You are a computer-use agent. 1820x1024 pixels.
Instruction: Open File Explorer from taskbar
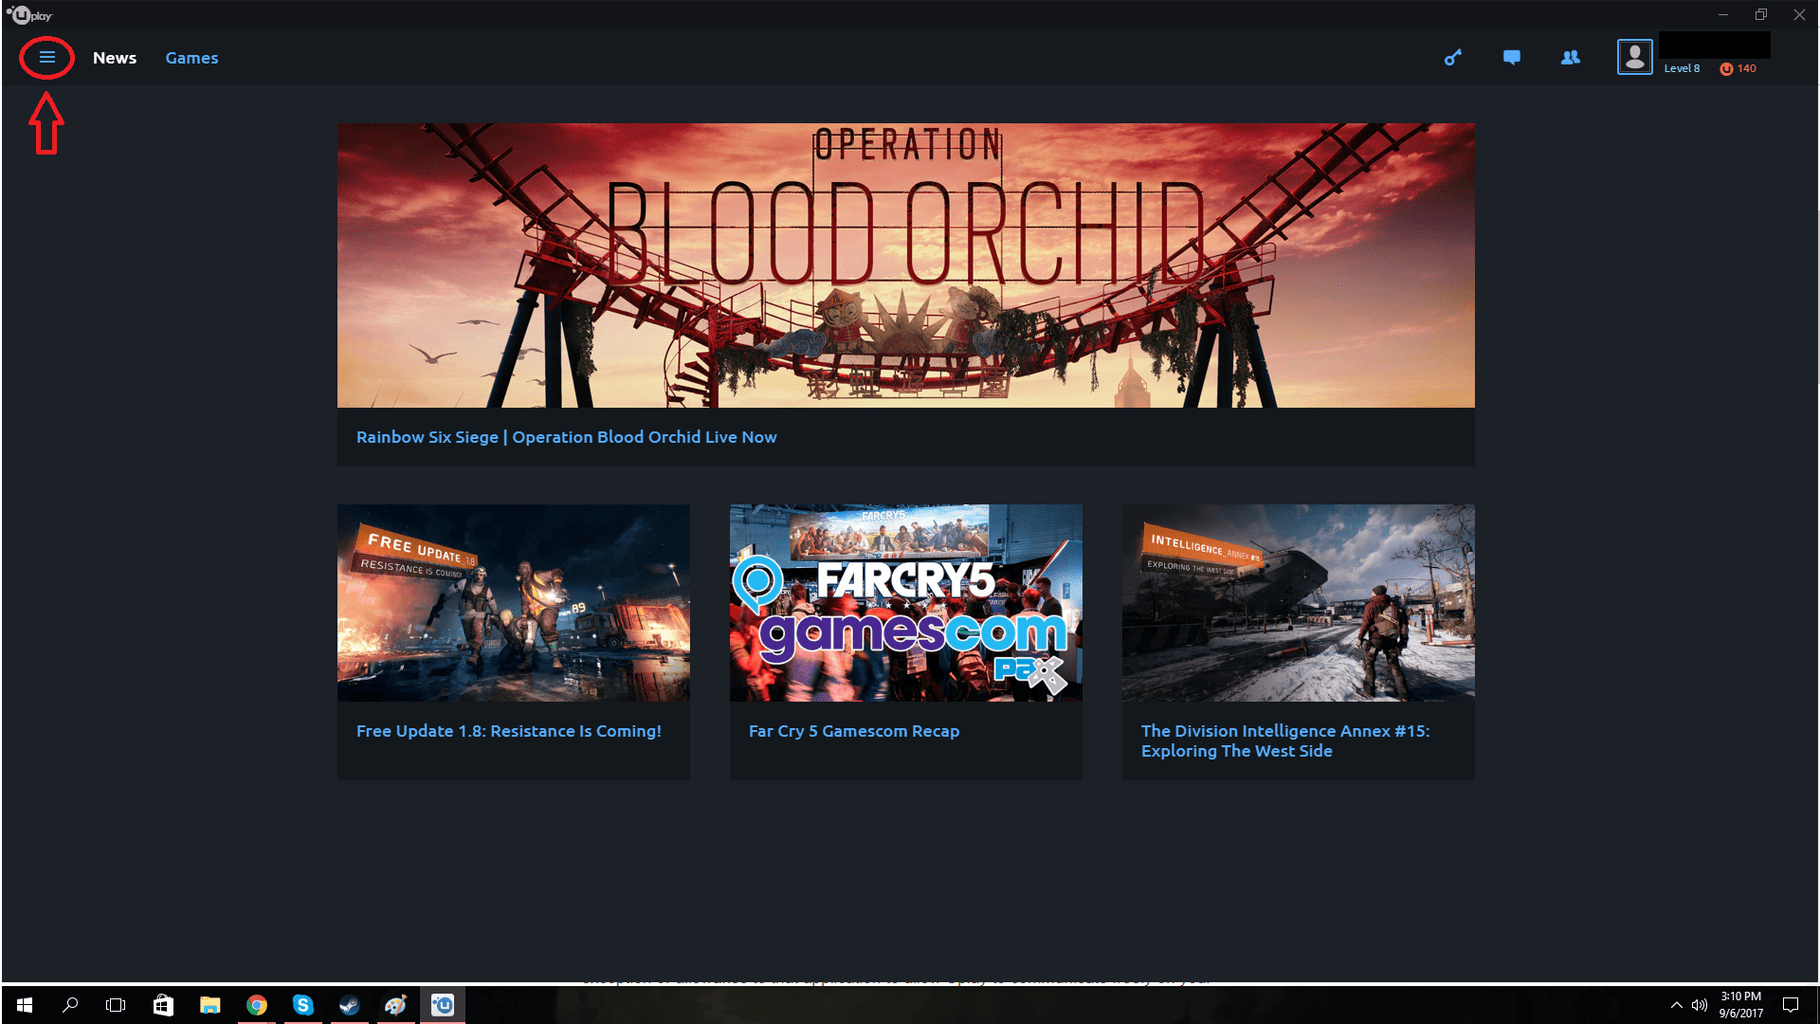click(x=210, y=1005)
